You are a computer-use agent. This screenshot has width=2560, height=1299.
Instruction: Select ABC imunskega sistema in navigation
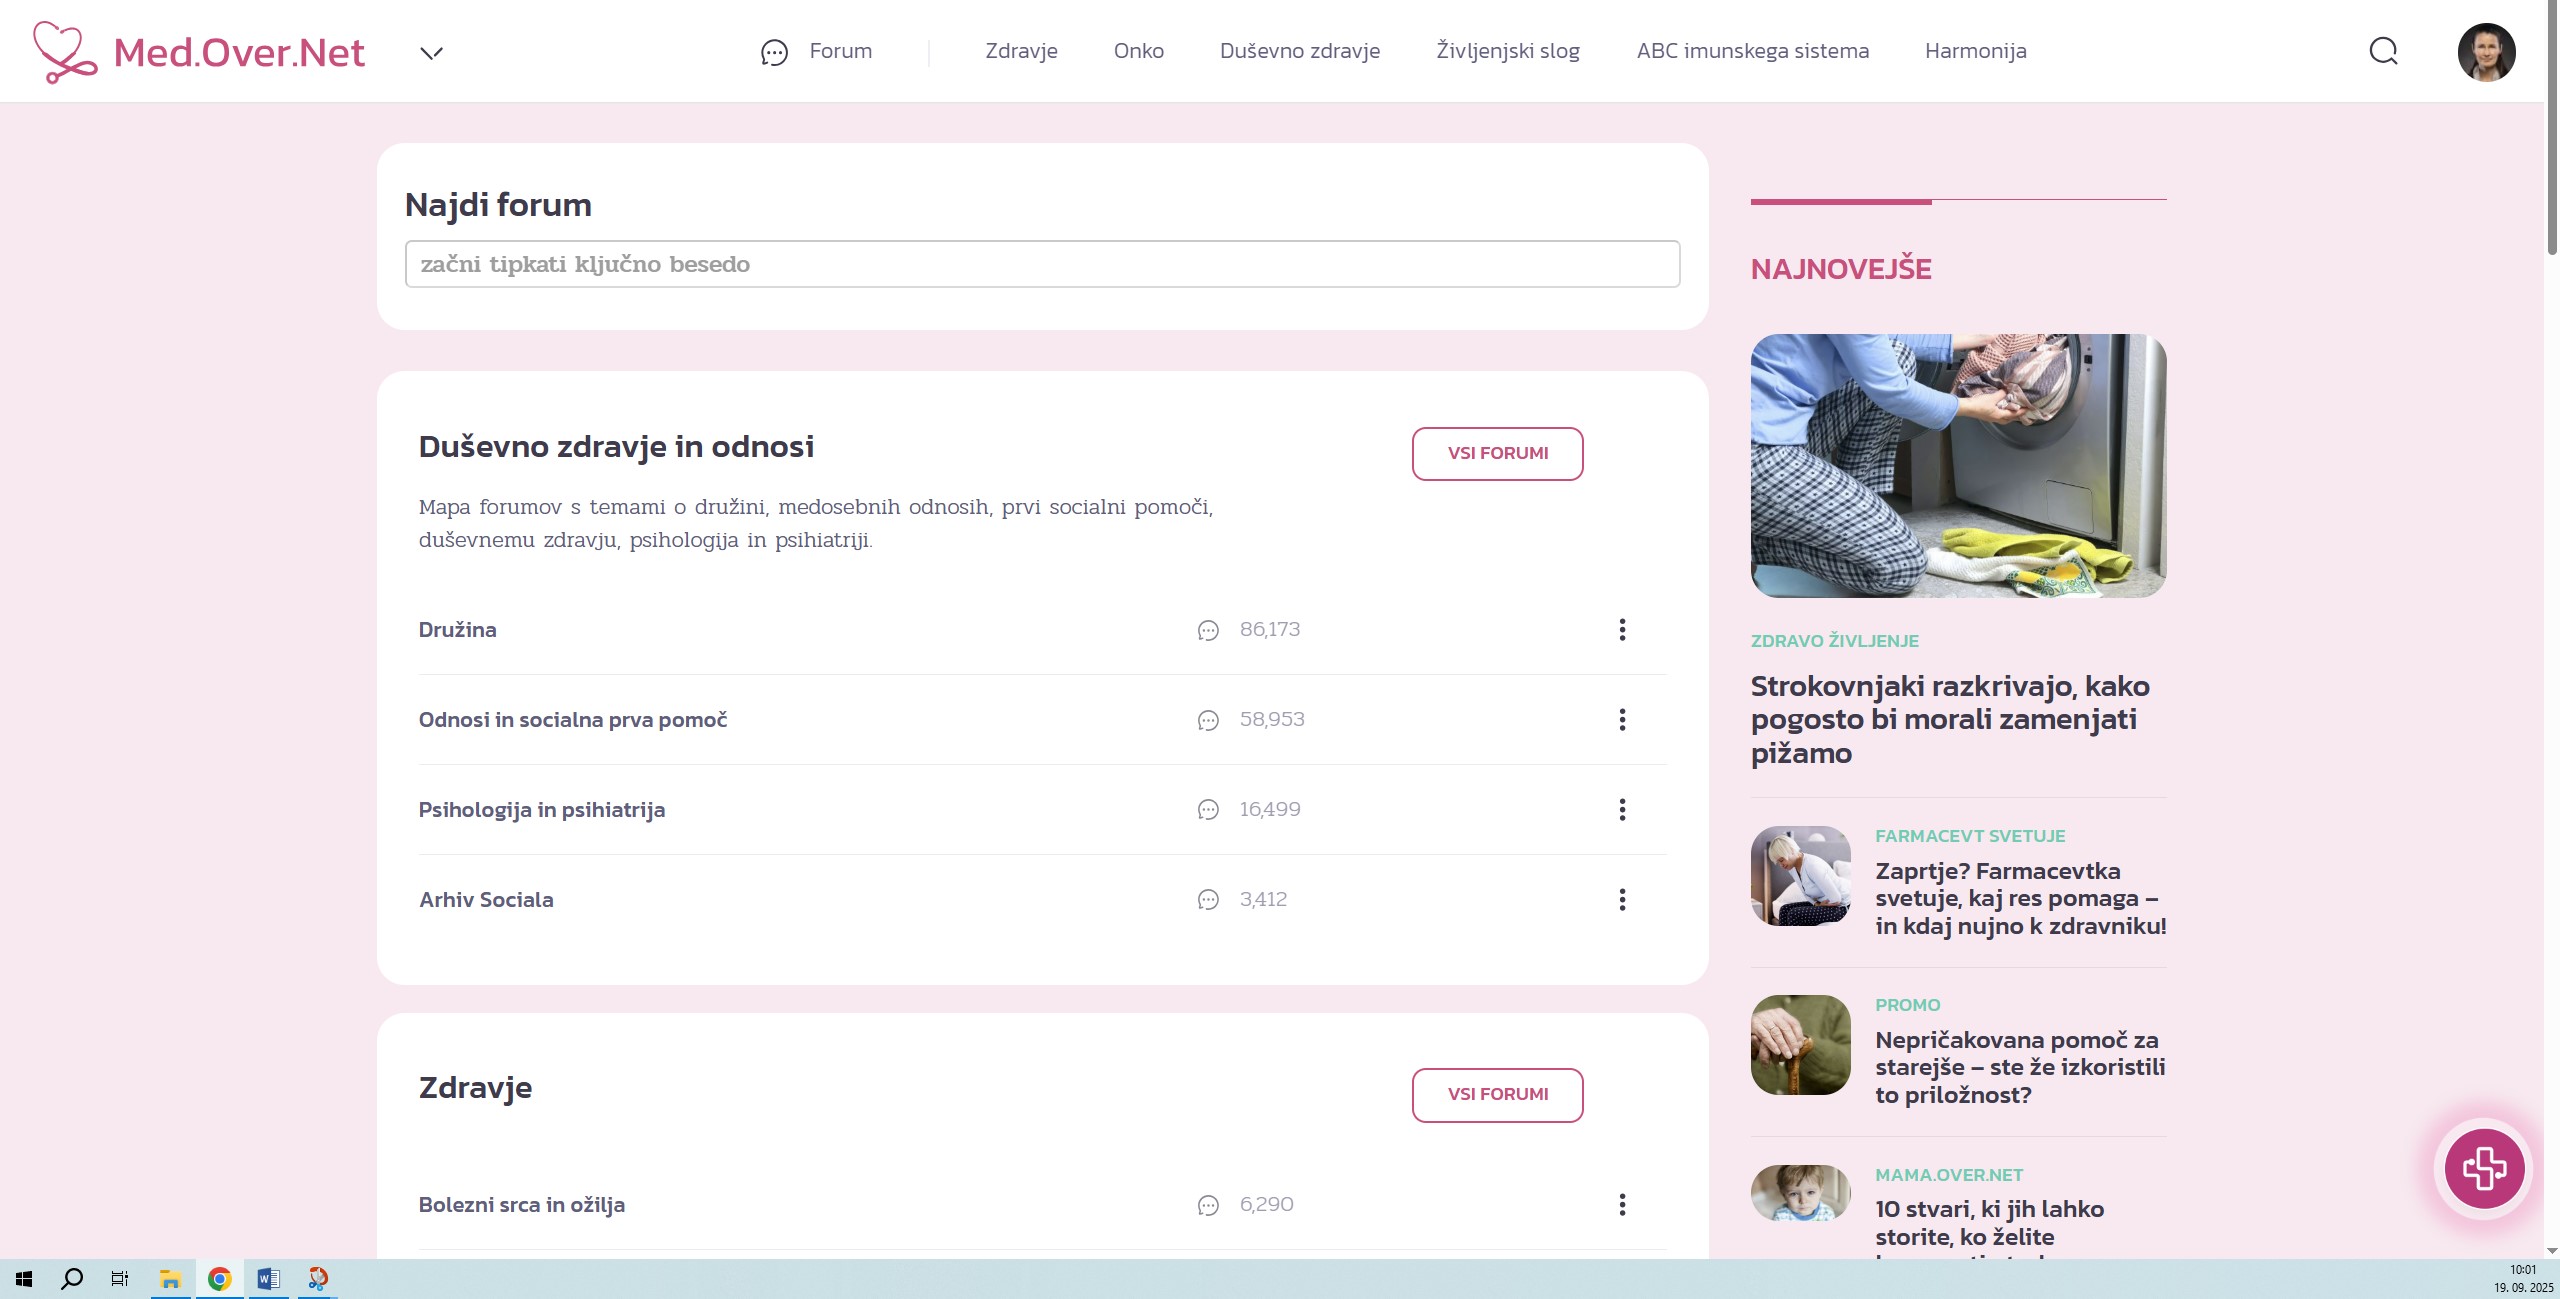(1752, 51)
